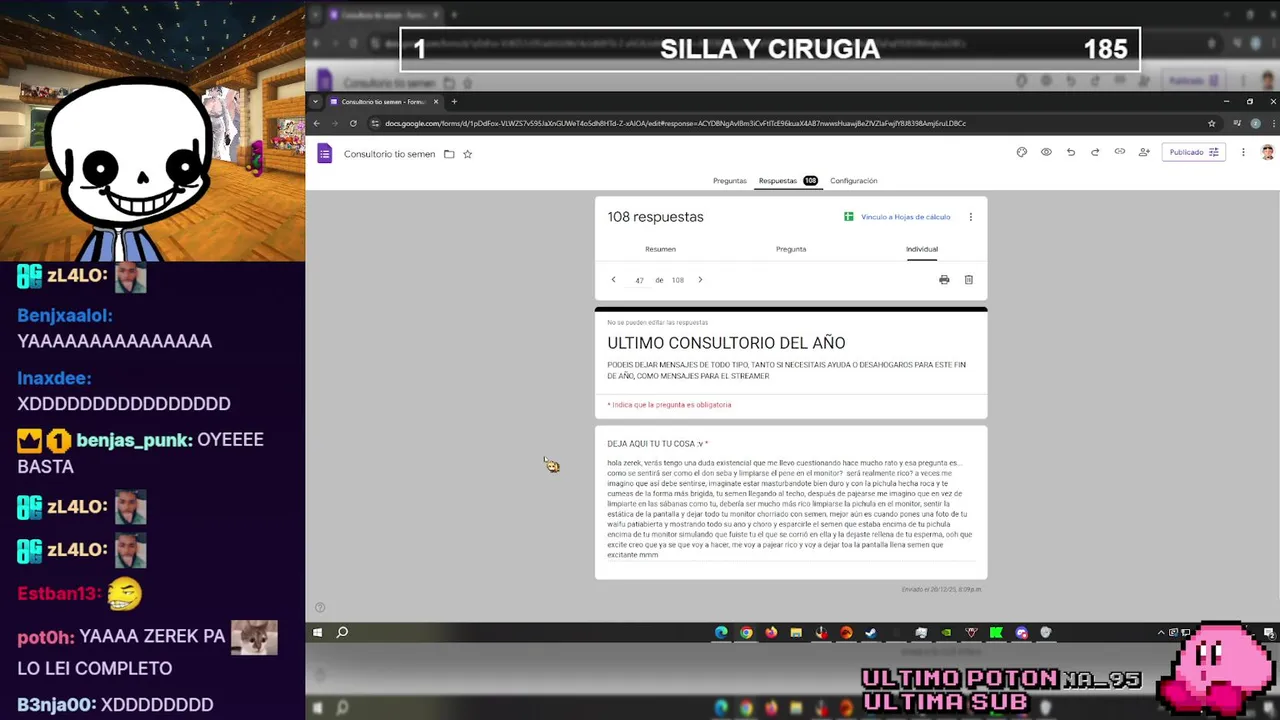Reload the page in Chrome

click(353, 123)
